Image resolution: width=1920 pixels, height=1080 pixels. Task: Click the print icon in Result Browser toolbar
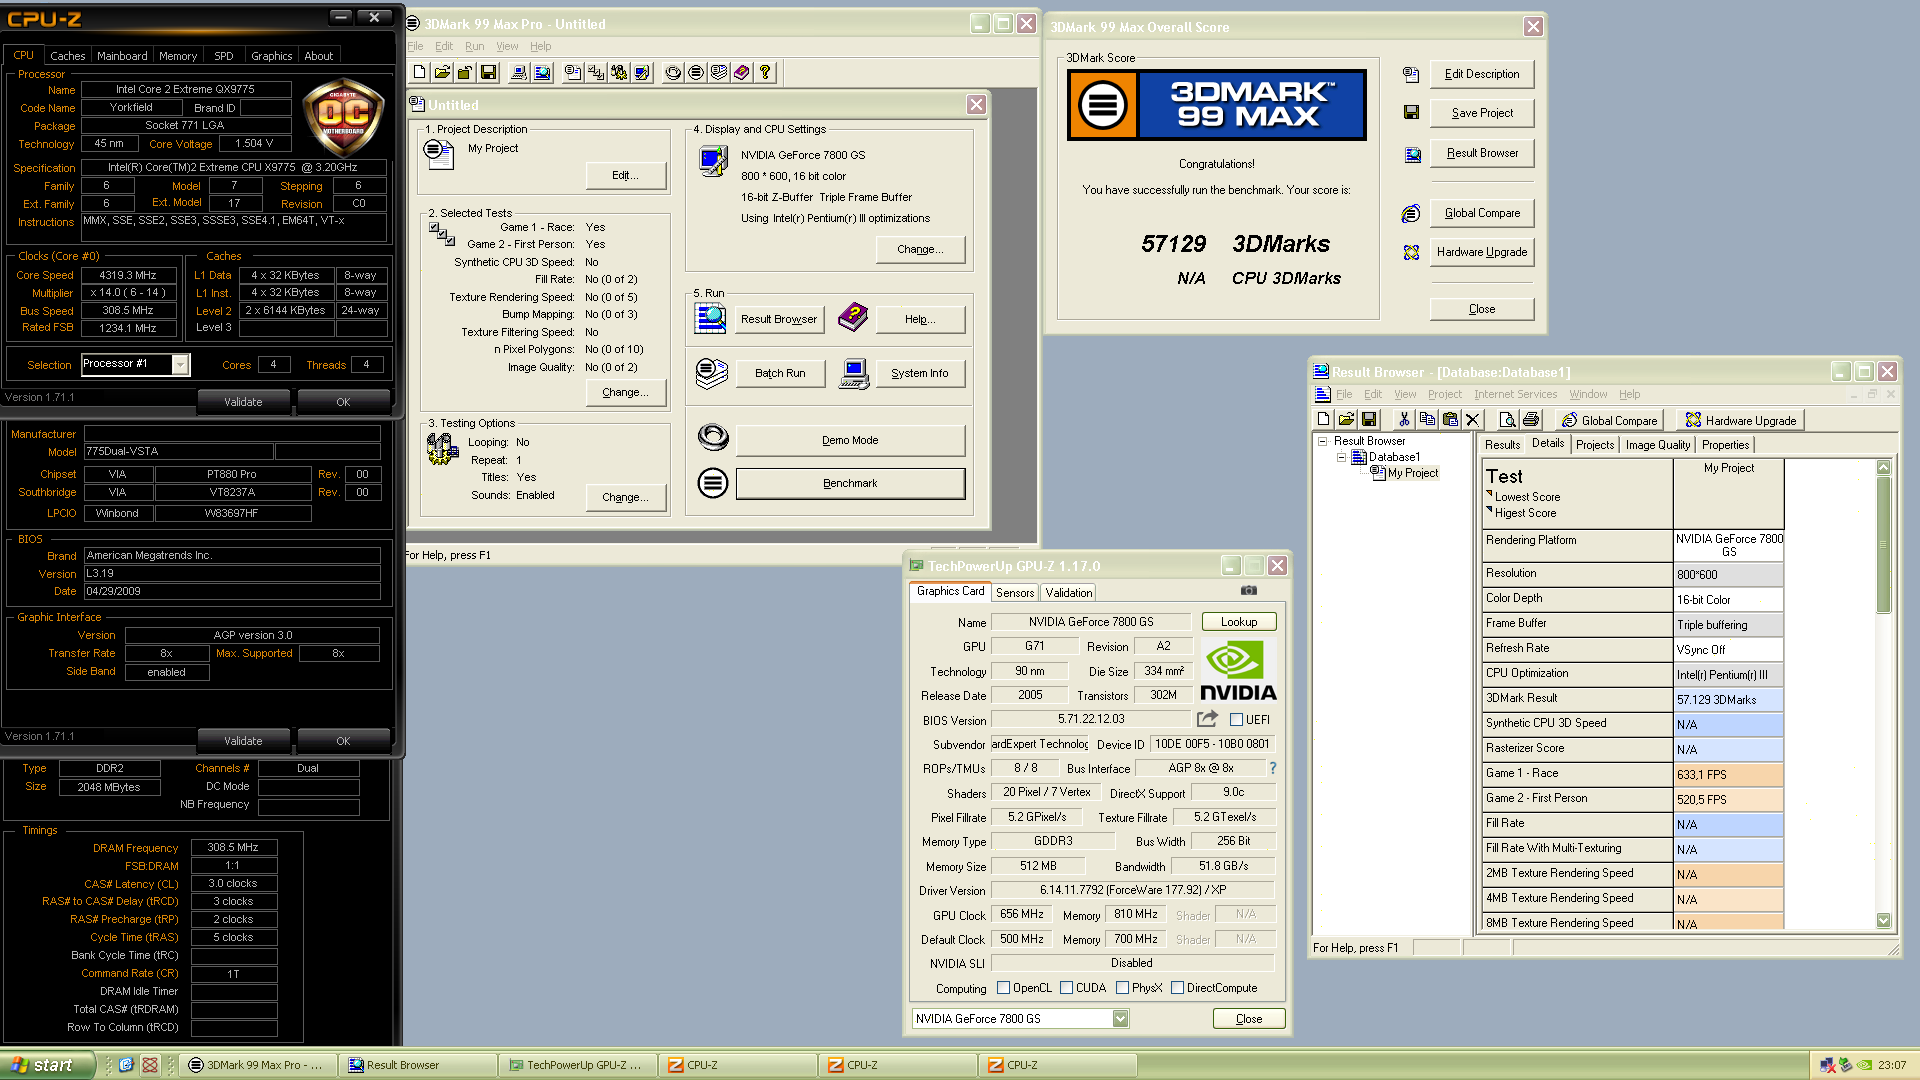coord(1530,420)
